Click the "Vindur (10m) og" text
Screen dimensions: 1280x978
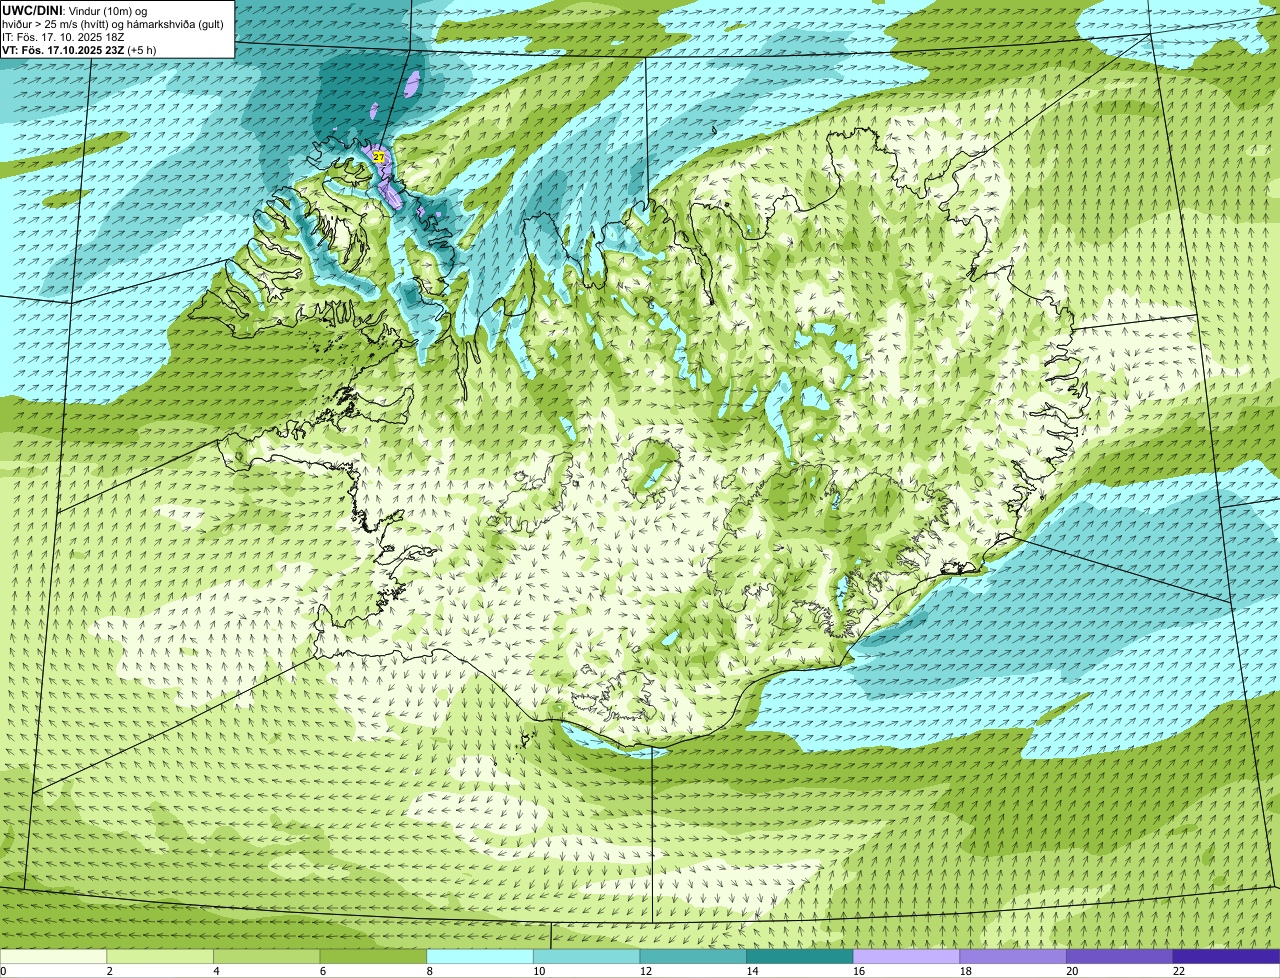click(110, 10)
